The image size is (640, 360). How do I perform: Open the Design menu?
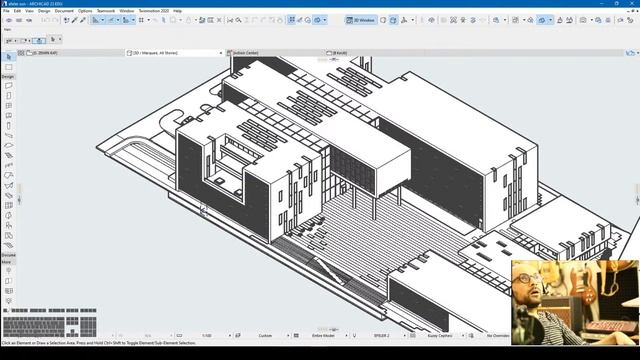click(x=44, y=11)
